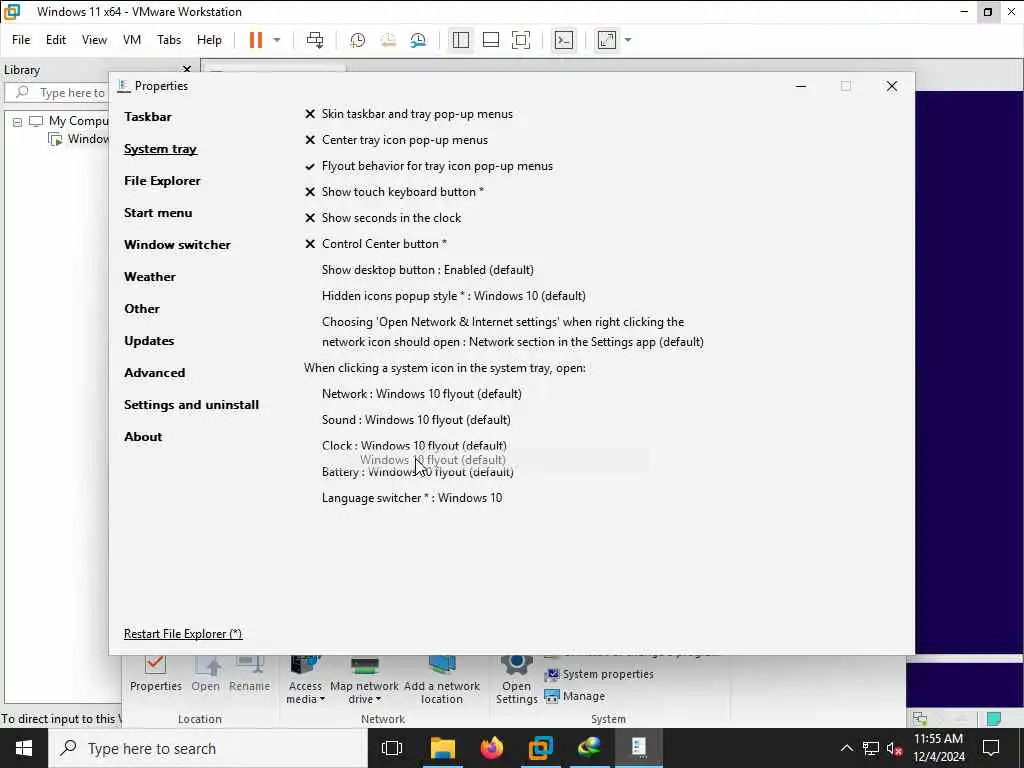This screenshot has width=1024, height=768.
Task: Change Network flyout option
Action: tap(422, 394)
